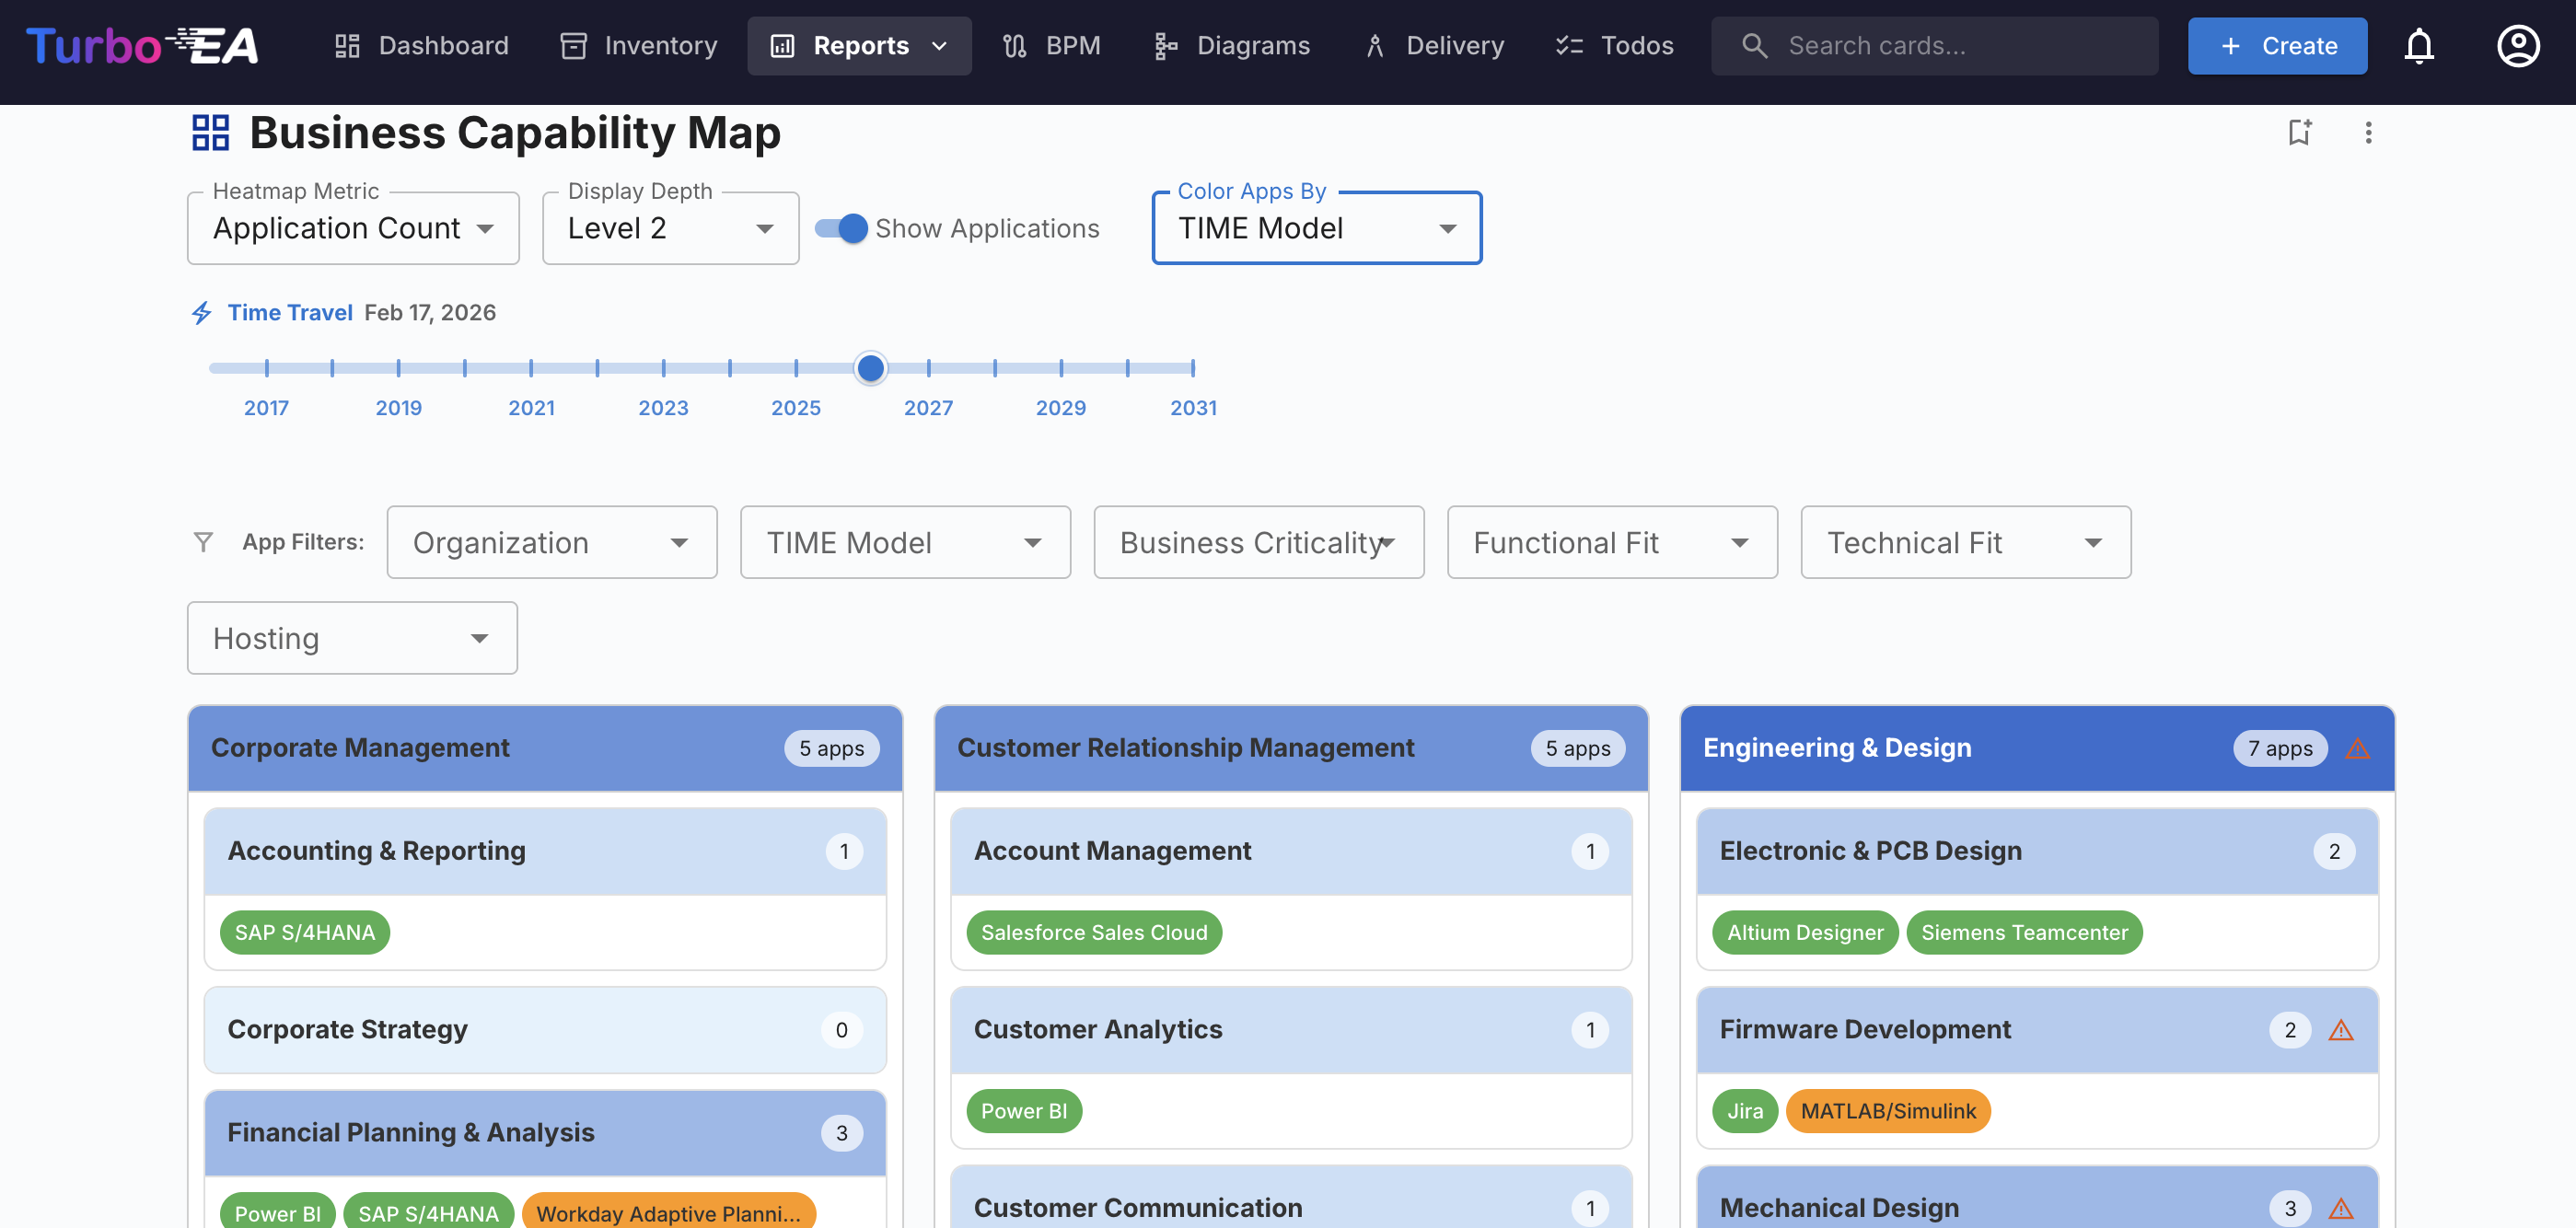Open the Hosting filter dropdown
Image resolution: width=2576 pixels, height=1228 pixels.
352,638
